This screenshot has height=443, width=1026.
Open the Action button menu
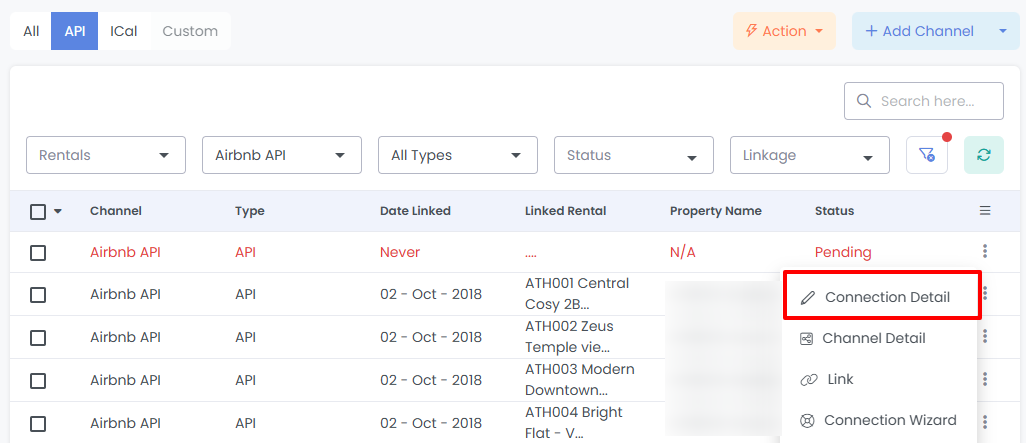784,31
